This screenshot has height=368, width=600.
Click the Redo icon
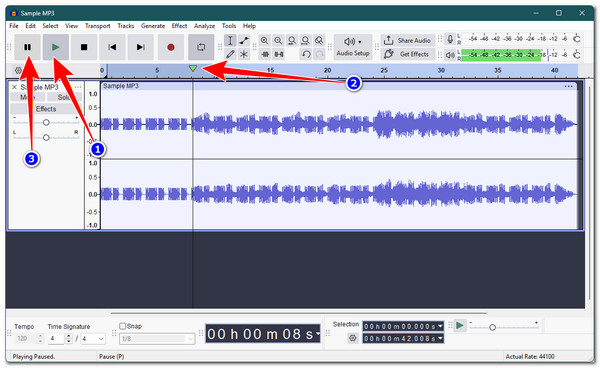point(319,54)
